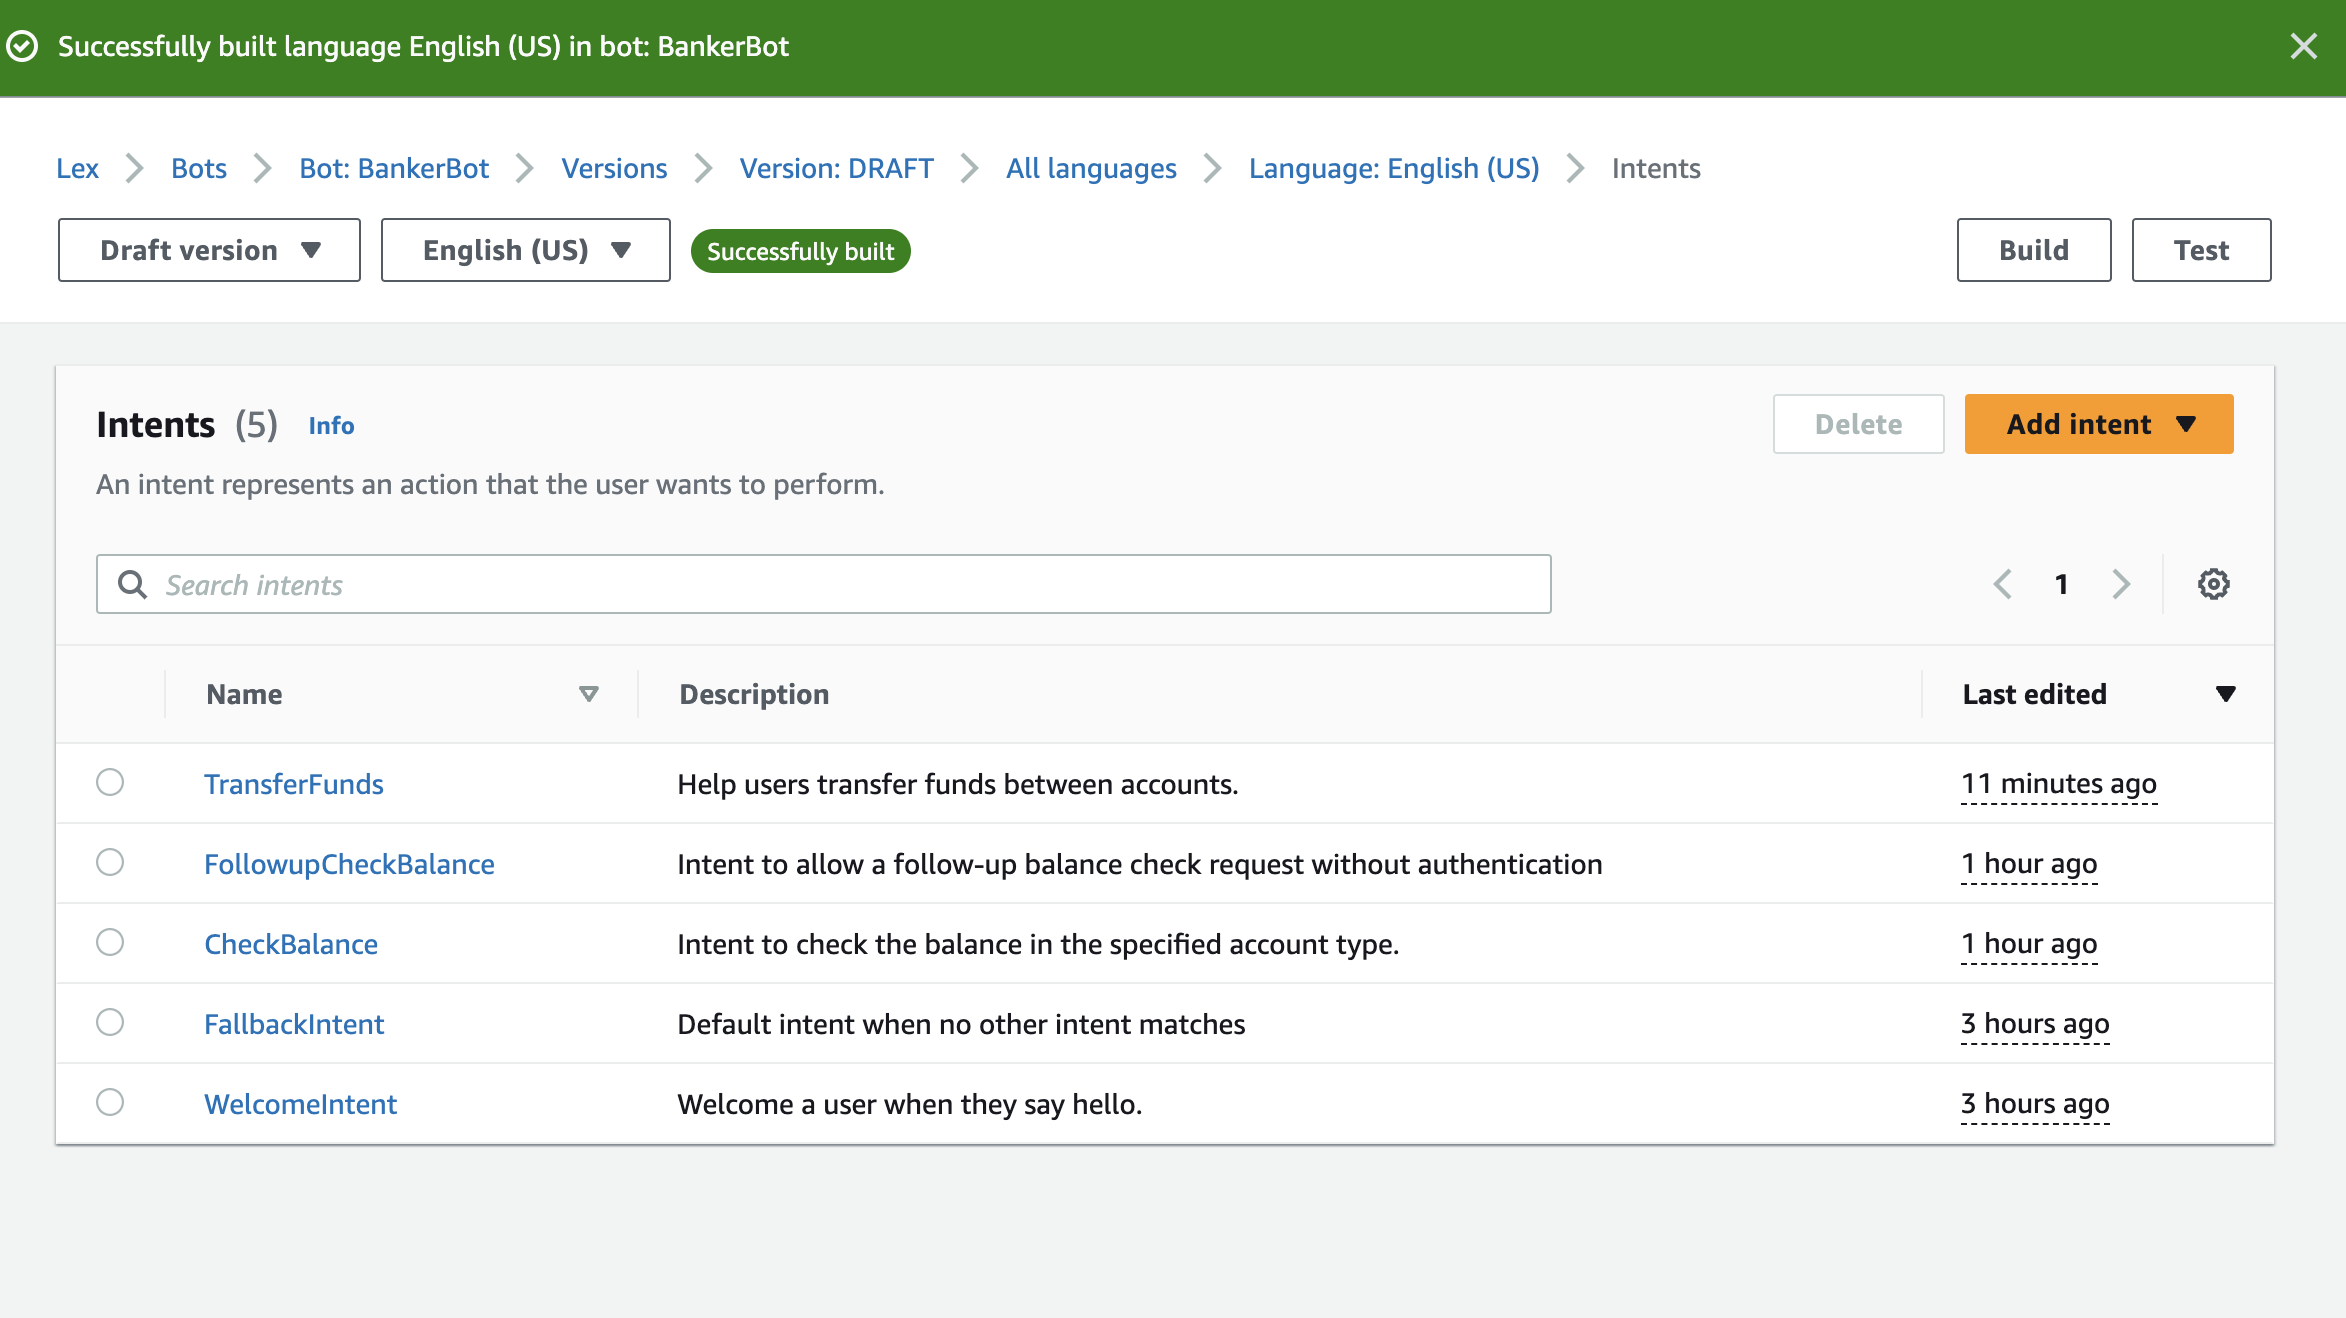Dismiss the success notification banner

point(2303,46)
